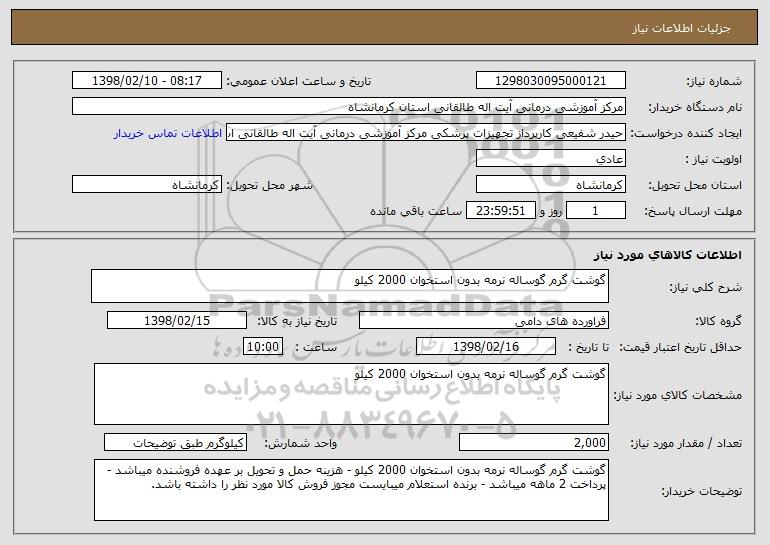Open the اطلاعات تماس خریدار link
This screenshot has width=770, height=545.
(168, 133)
